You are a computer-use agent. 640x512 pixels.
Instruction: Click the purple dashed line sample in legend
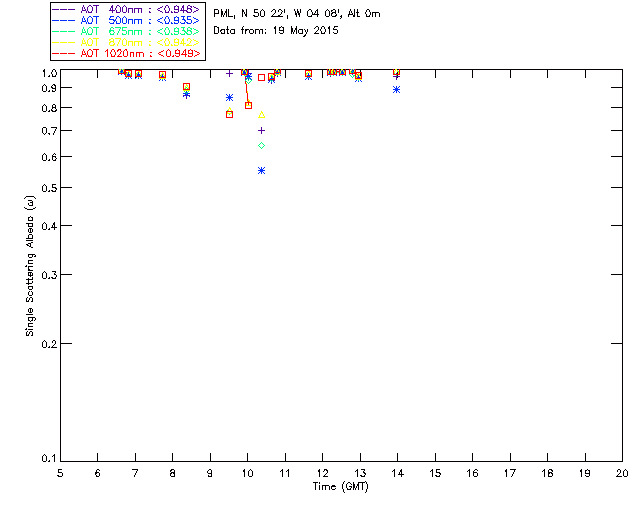[x=64, y=9]
